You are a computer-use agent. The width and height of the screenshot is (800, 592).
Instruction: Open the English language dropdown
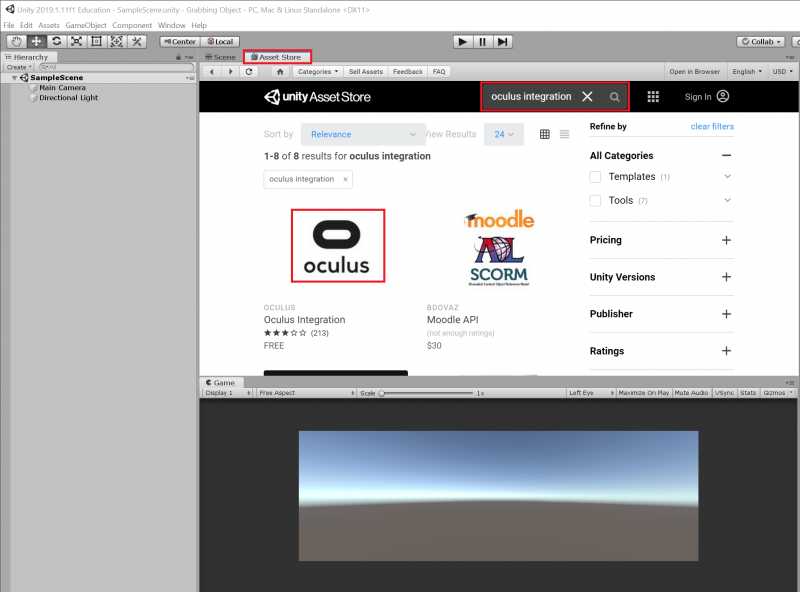point(747,71)
